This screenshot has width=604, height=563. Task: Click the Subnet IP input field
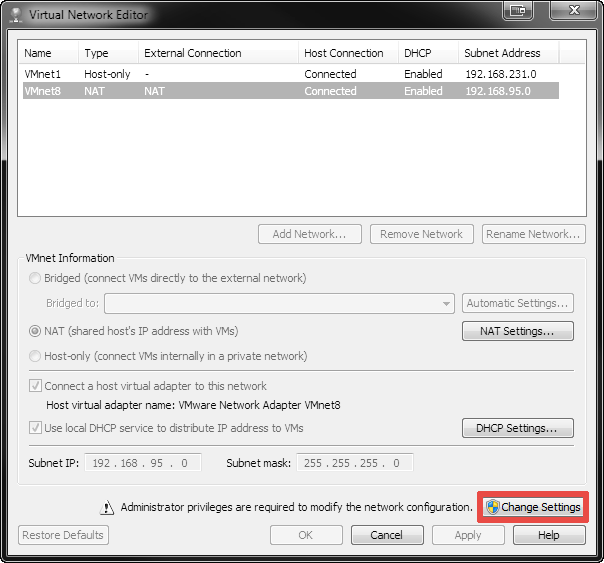click(143, 462)
